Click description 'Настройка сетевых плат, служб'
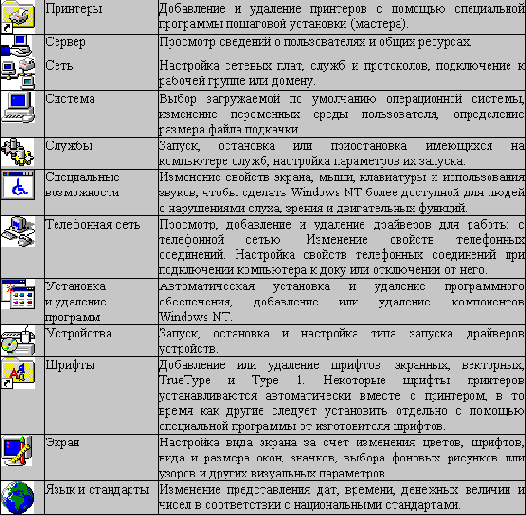The width and height of the screenshot is (526, 516). (x=342, y=73)
